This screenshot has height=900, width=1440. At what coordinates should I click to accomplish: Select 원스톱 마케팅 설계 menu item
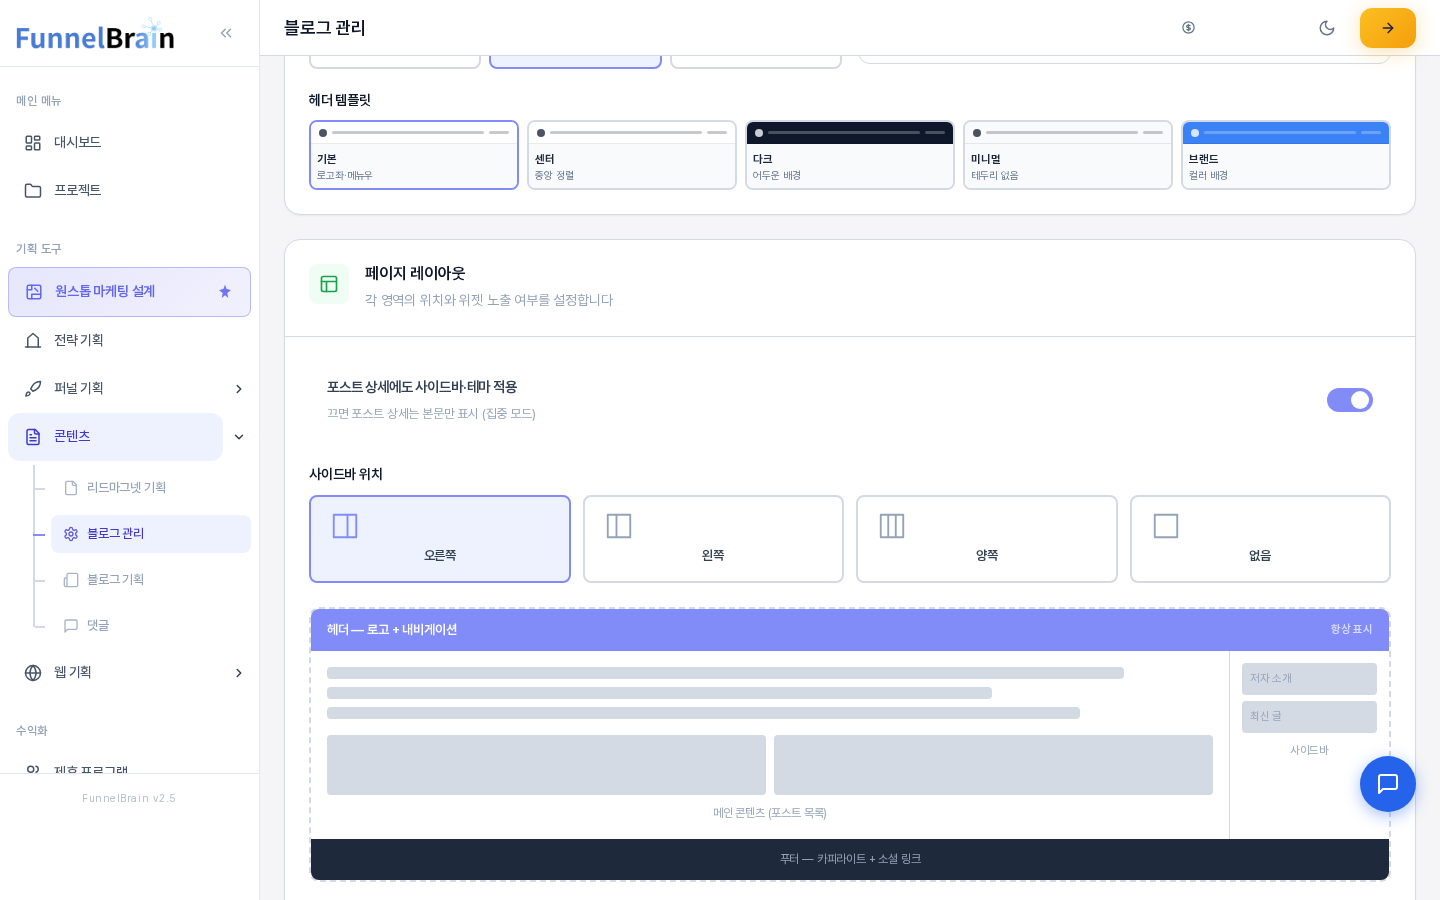tap(130, 292)
